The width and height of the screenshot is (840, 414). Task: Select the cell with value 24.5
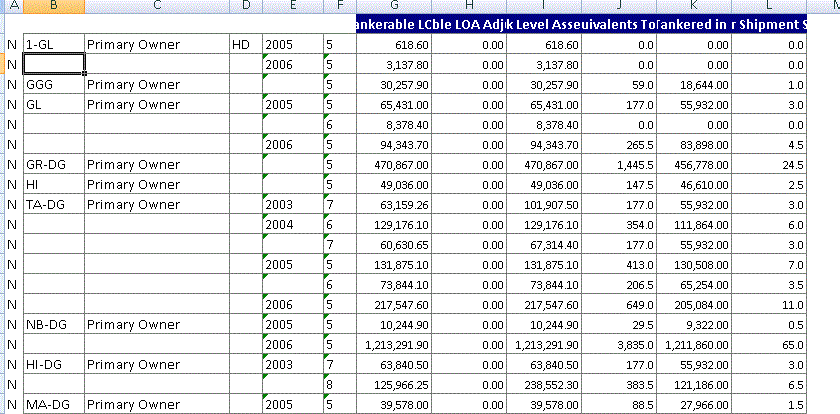click(769, 164)
